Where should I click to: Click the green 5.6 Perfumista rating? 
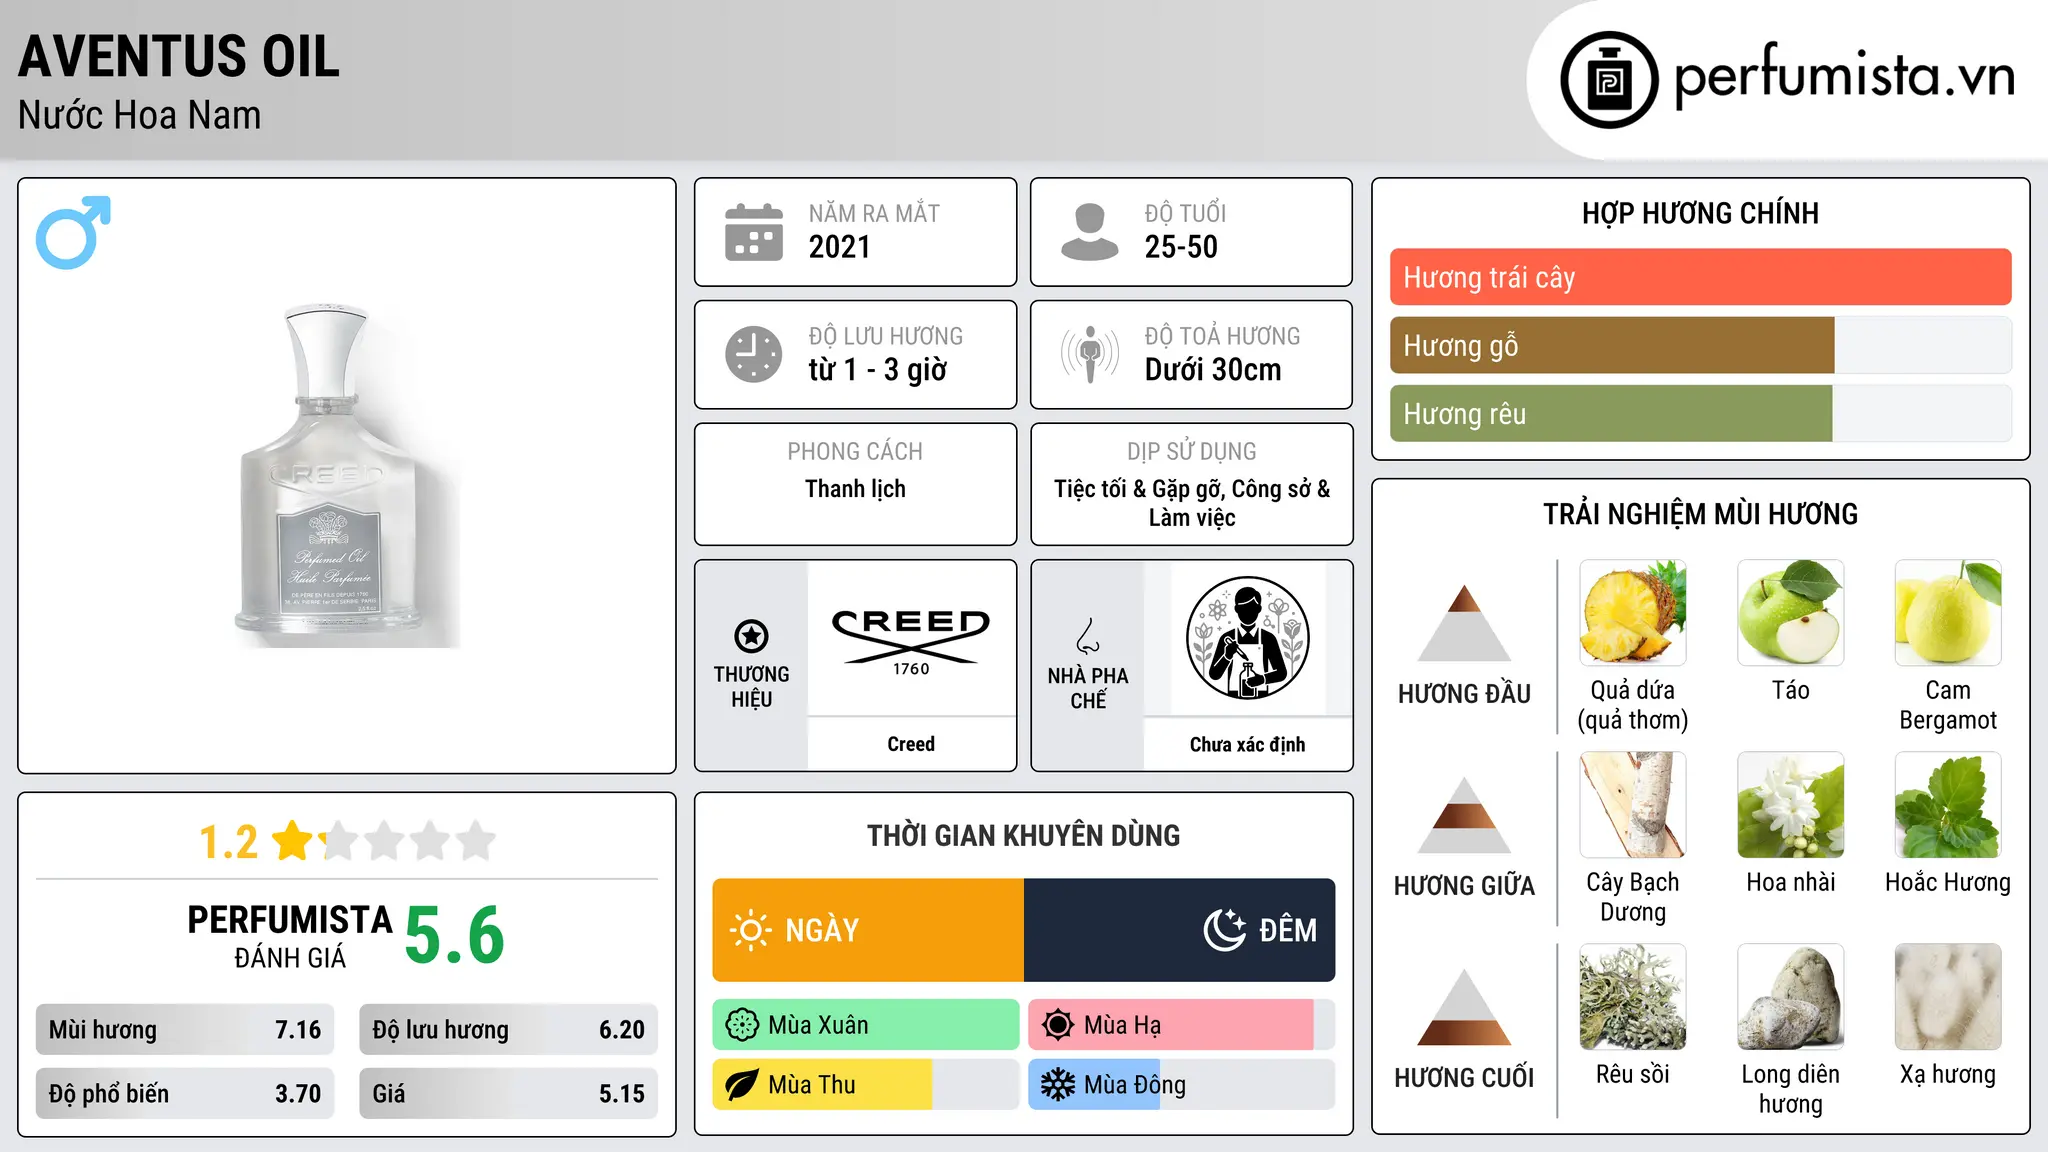coord(455,935)
